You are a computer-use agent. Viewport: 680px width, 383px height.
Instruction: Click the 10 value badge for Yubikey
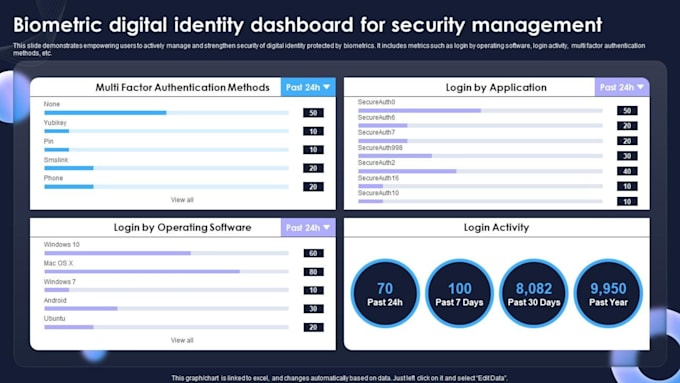314,131
